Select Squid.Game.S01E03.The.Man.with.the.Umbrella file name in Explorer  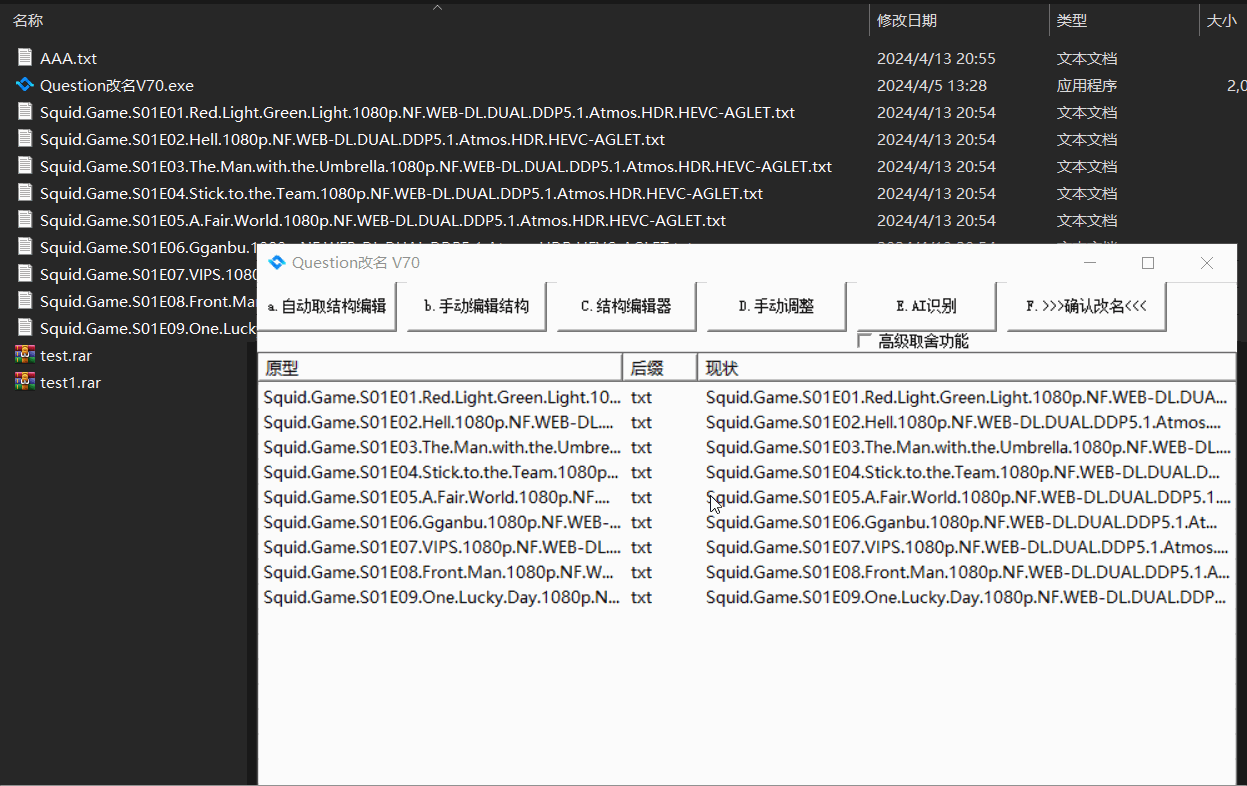pyautogui.click(x=436, y=167)
